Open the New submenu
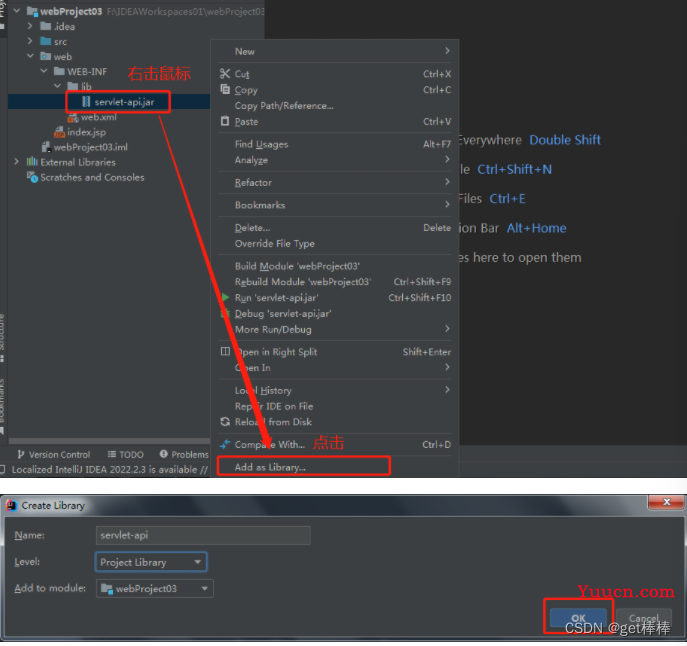 [x=335, y=51]
